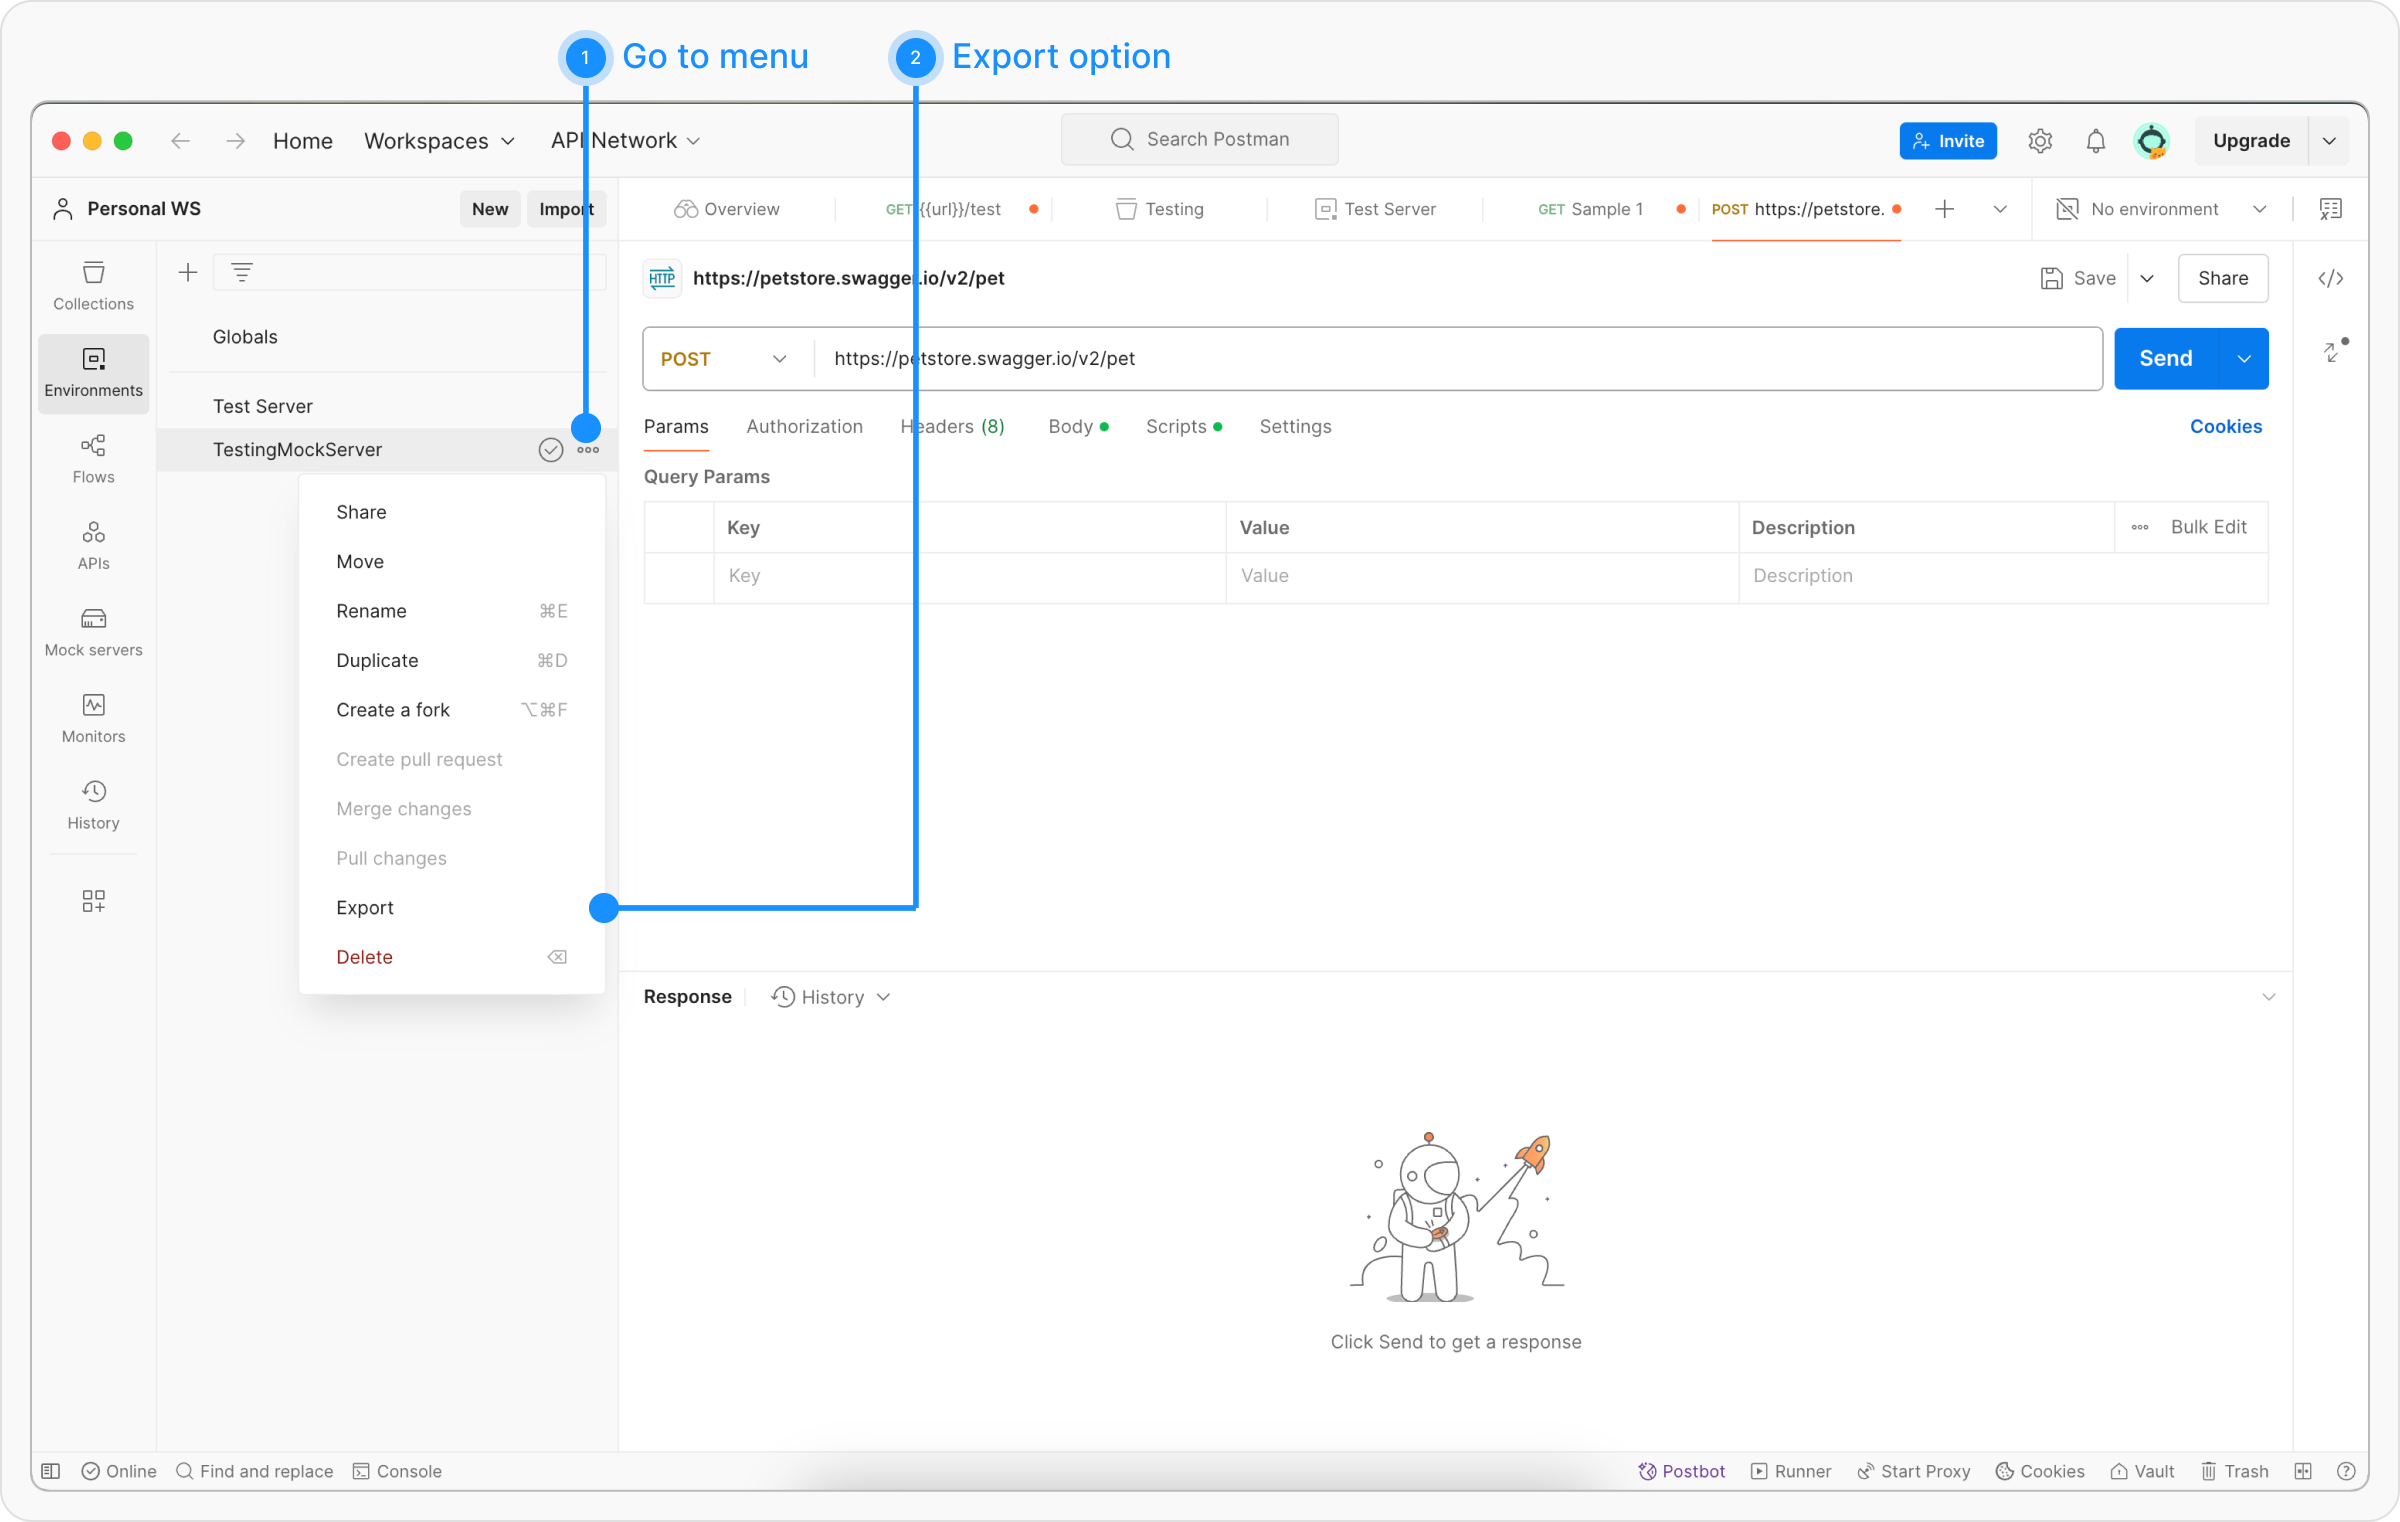The height and width of the screenshot is (1522, 2400).
Task: Expand the No environment selector
Action: (x=2160, y=209)
